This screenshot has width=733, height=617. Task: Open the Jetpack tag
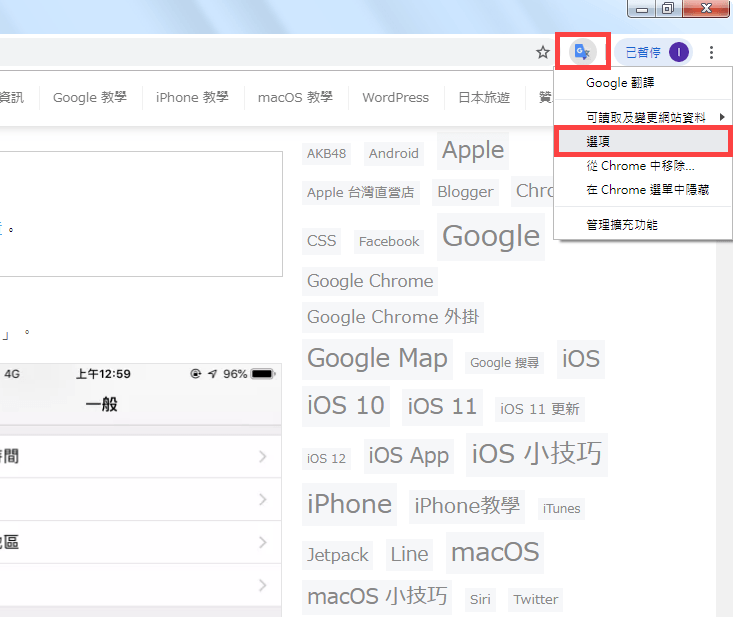(x=337, y=555)
